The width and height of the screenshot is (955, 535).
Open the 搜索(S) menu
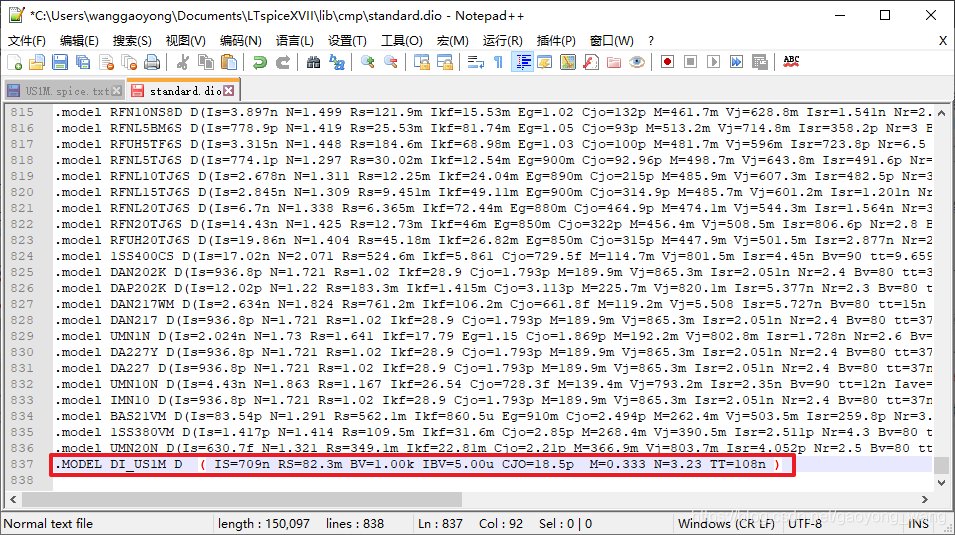pos(132,41)
